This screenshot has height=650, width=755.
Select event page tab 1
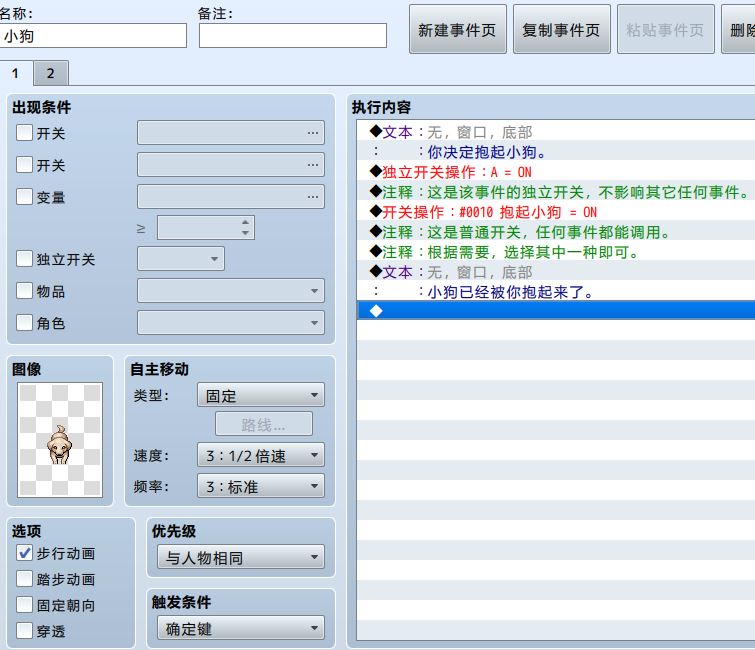click(x=15, y=73)
